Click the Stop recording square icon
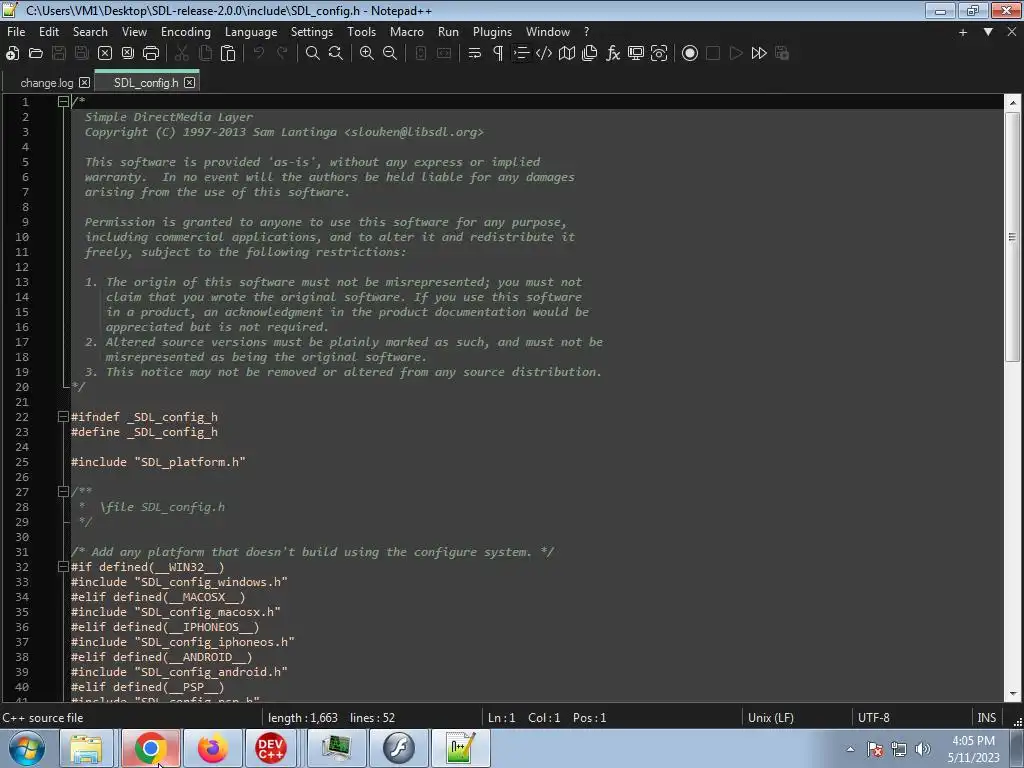This screenshot has width=1024, height=768. point(713,54)
